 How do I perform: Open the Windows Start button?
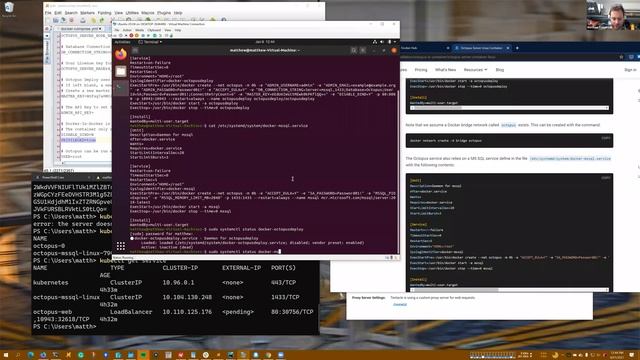[x=6, y=355]
